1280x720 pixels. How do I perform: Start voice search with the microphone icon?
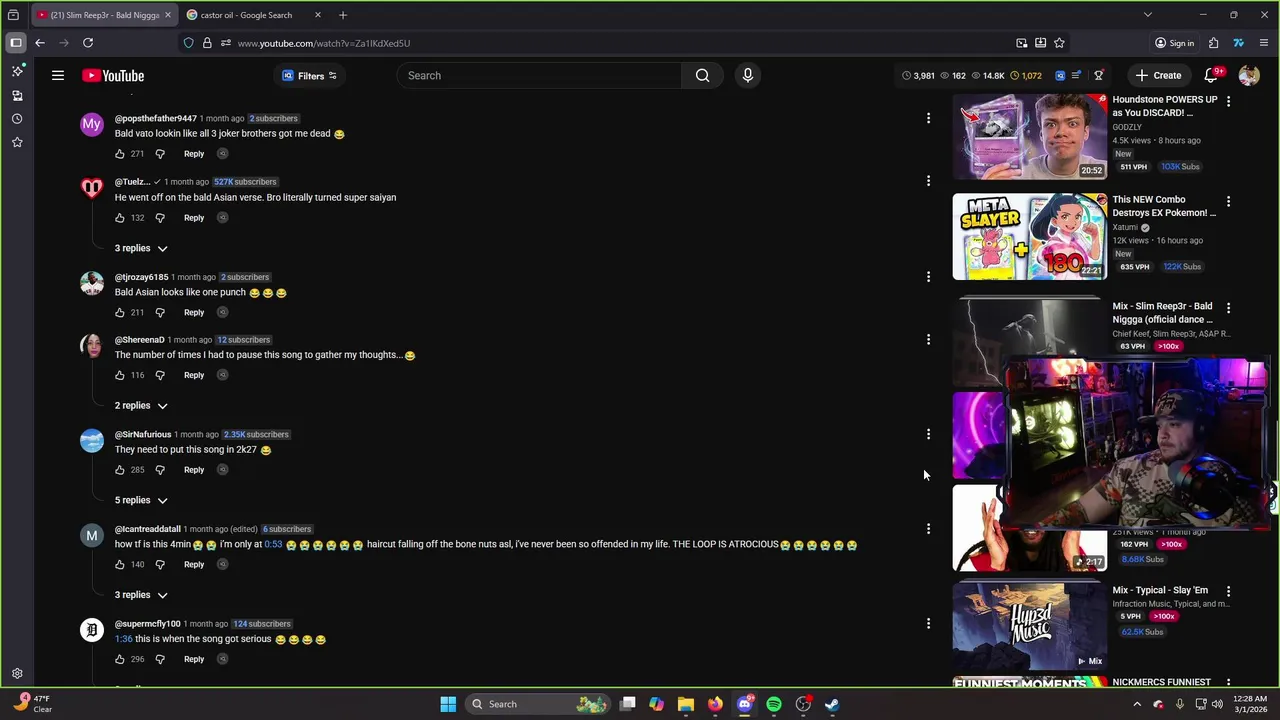[747, 75]
